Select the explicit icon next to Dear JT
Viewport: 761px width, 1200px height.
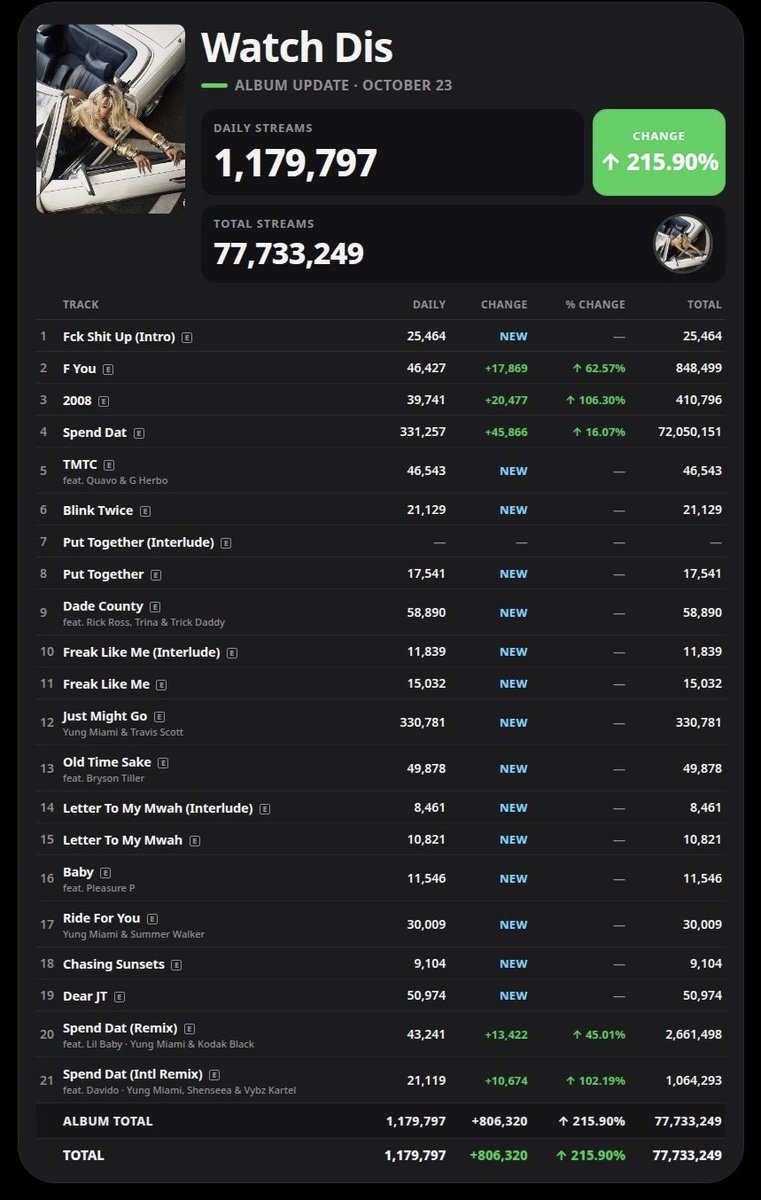pos(119,997)
